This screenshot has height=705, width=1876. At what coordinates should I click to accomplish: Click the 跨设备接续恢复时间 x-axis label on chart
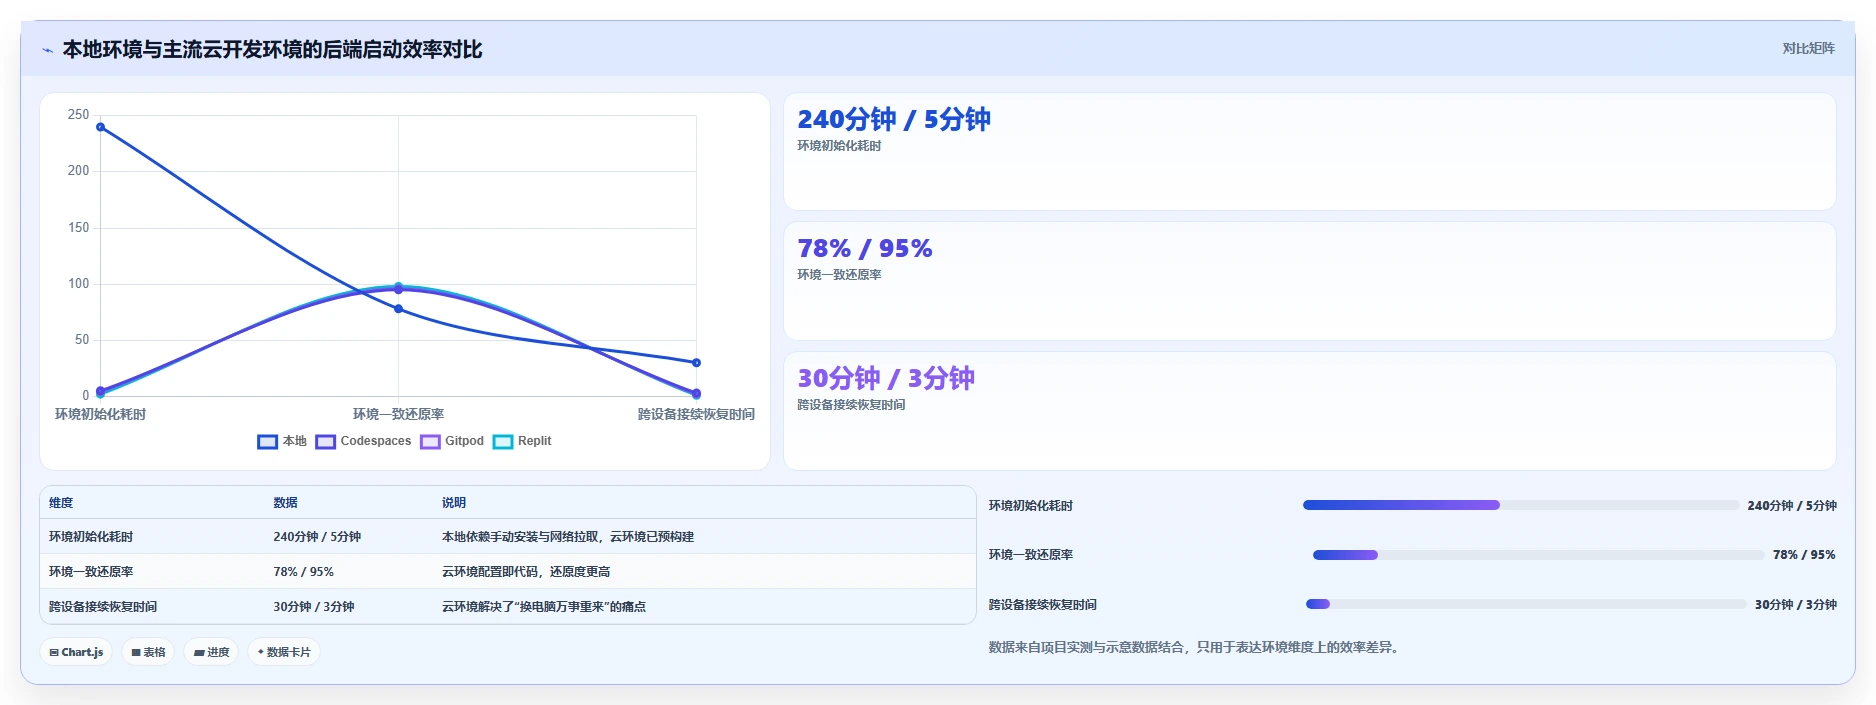(x=696, y=414)
